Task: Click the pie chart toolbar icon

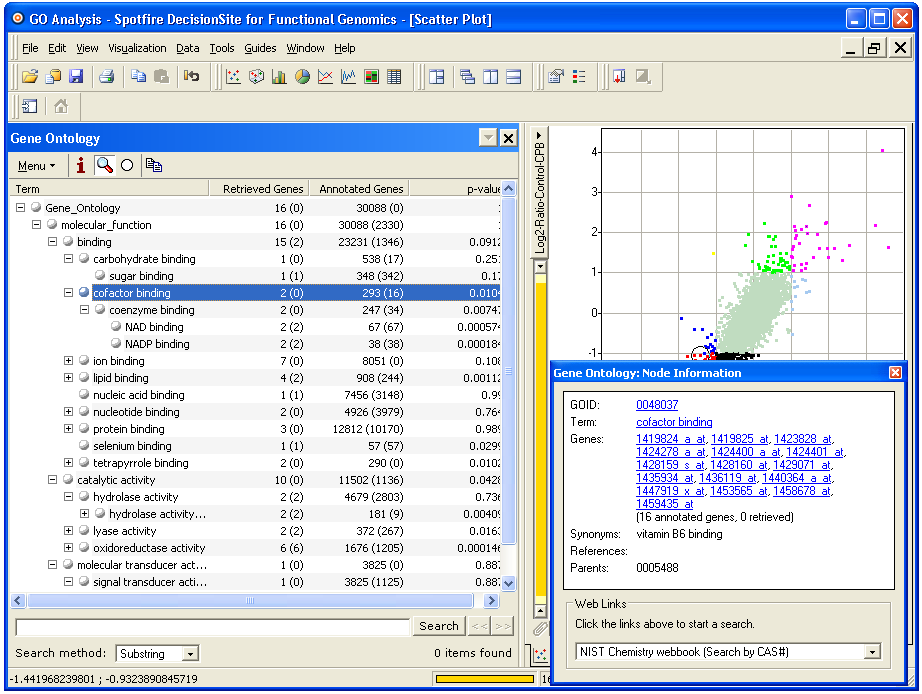Action: tap(302, 77)
